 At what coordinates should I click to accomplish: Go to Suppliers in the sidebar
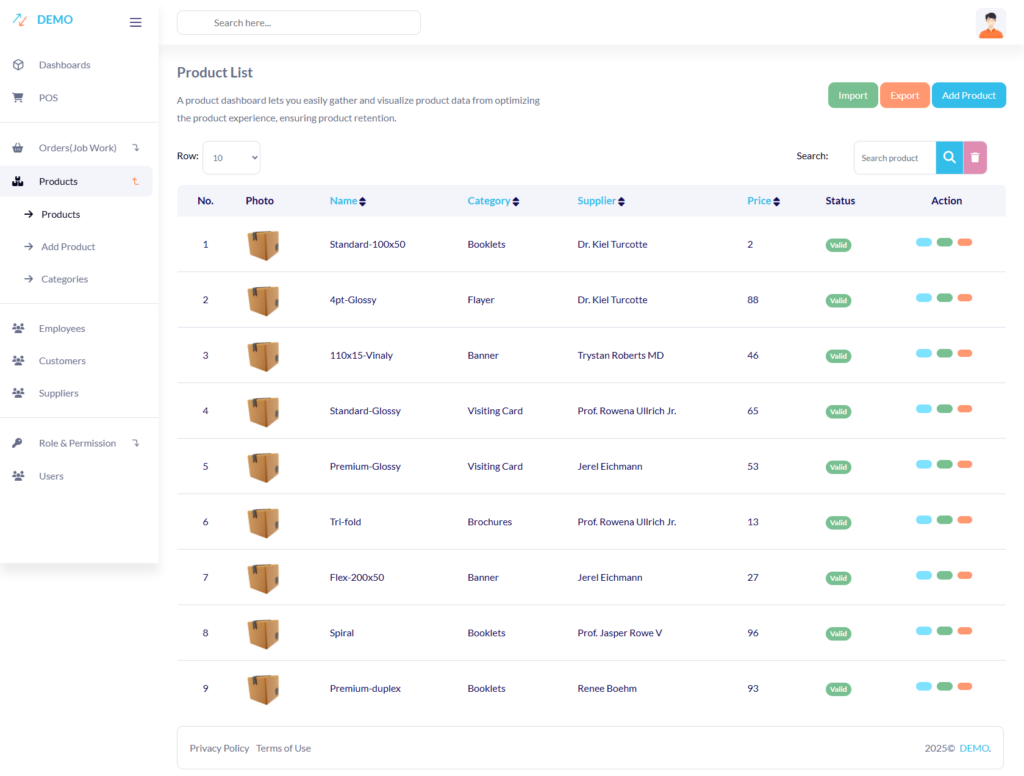[x=58, y=393]
